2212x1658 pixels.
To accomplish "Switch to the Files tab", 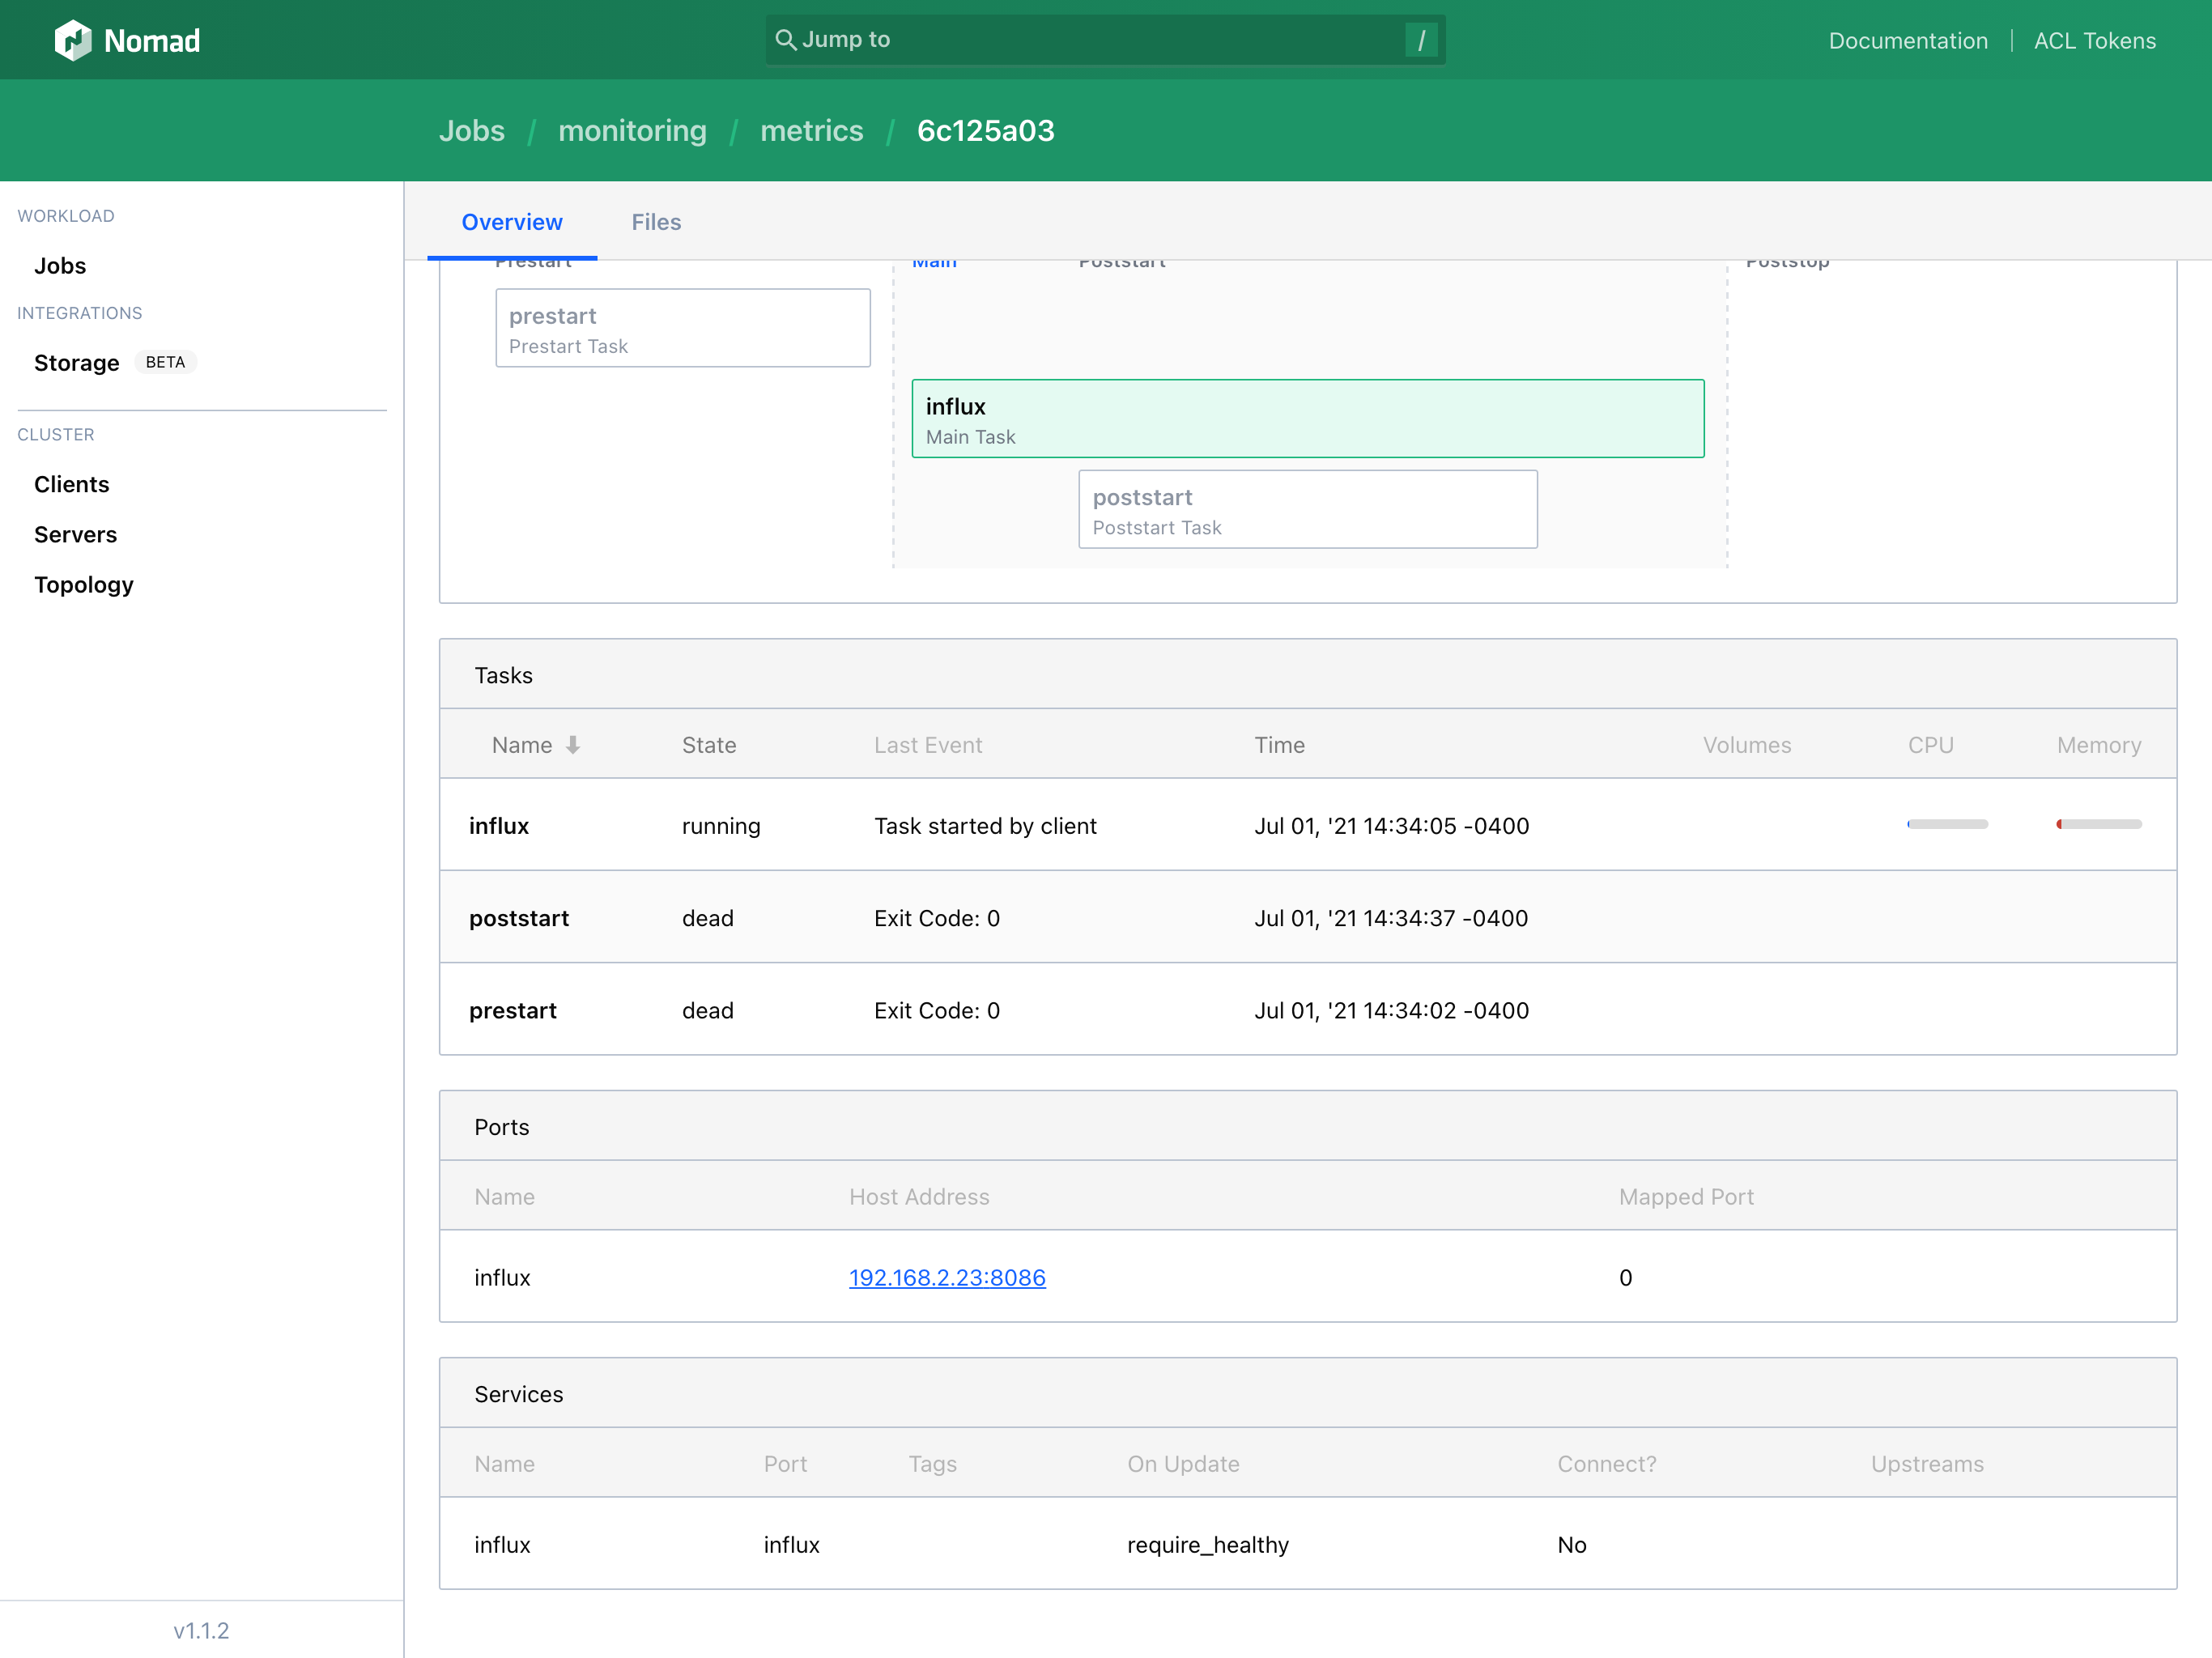I will click(x=657, y=221).
